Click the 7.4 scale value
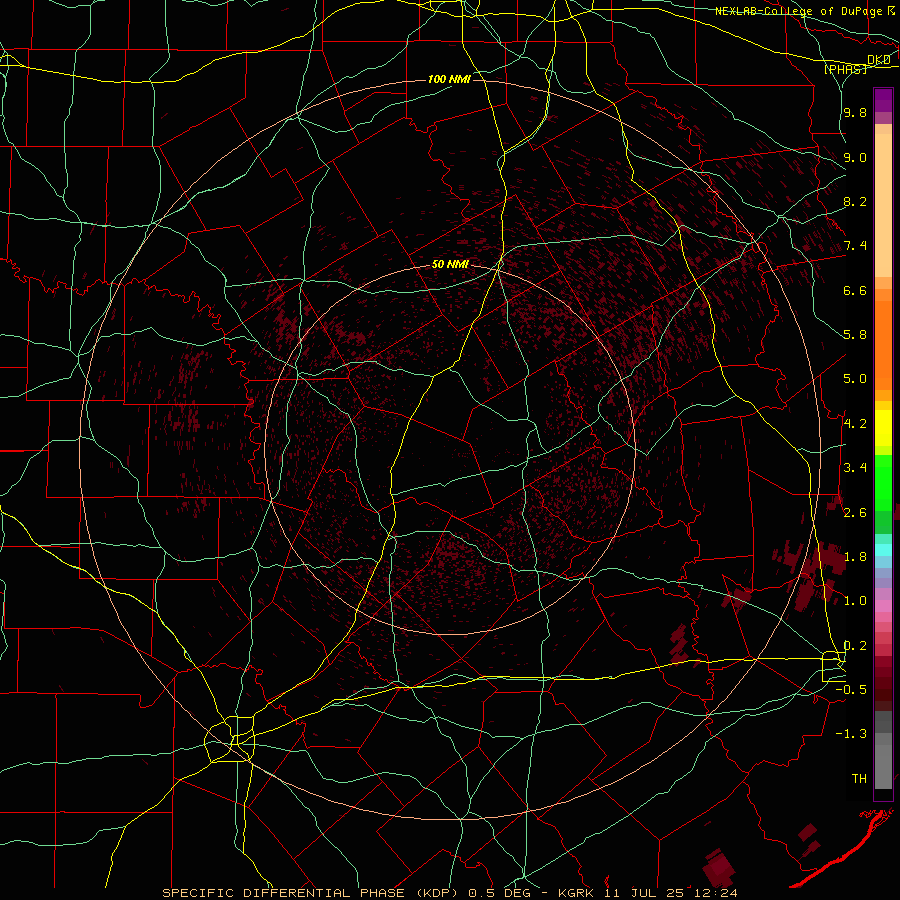The width and height of the screenshot is (900, 900). point(855,246)
